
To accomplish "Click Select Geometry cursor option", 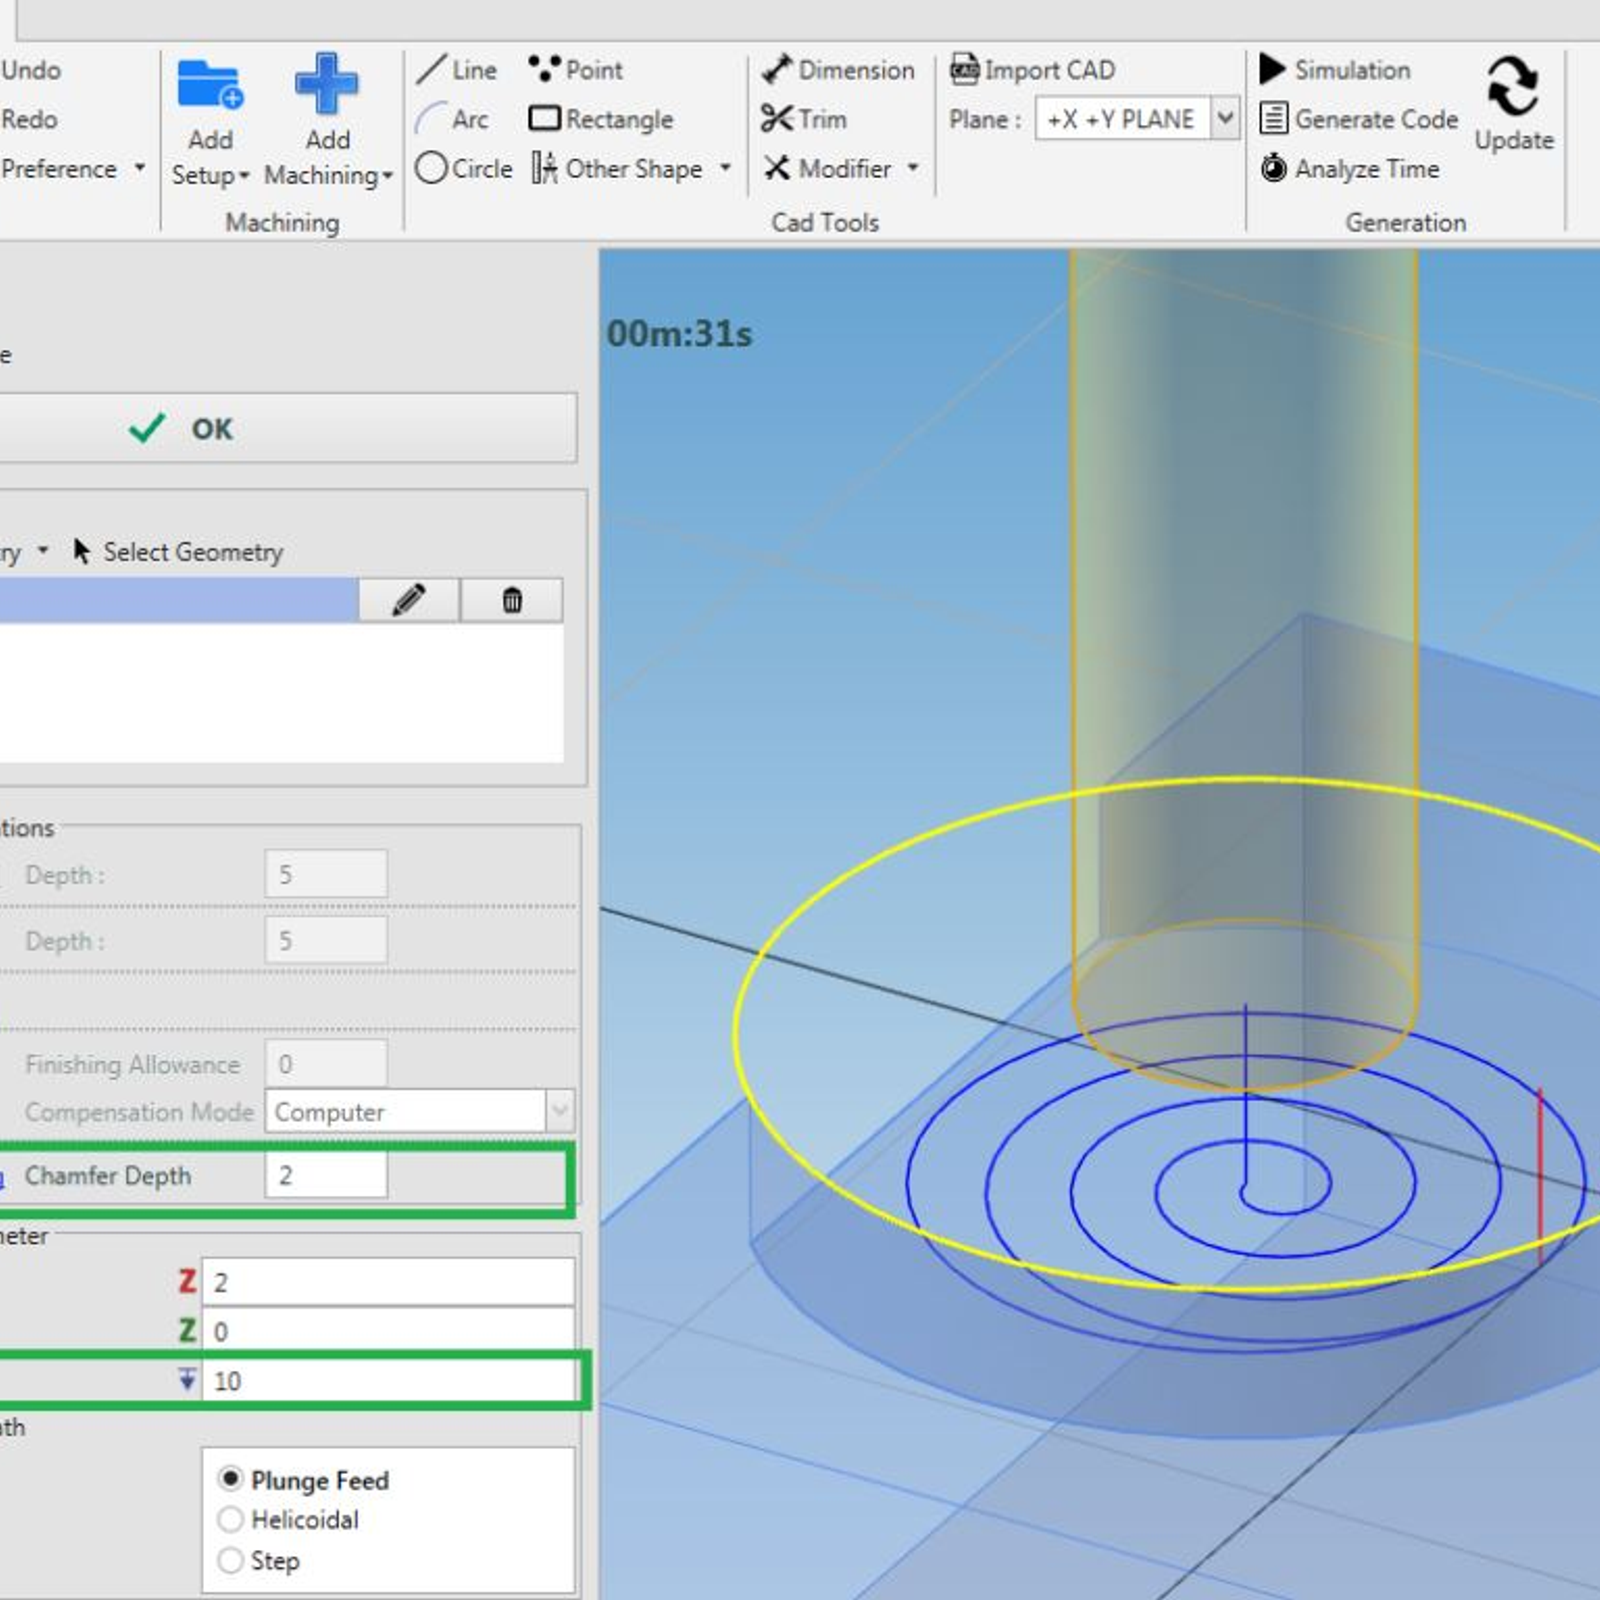I will [179, 552].
